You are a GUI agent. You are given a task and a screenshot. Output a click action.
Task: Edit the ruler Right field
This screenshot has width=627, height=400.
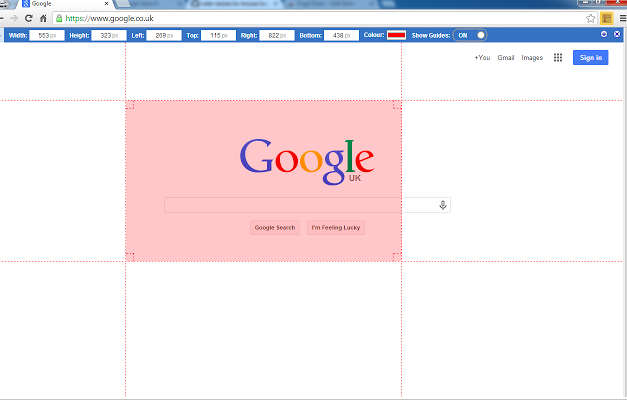pos(277,36)
